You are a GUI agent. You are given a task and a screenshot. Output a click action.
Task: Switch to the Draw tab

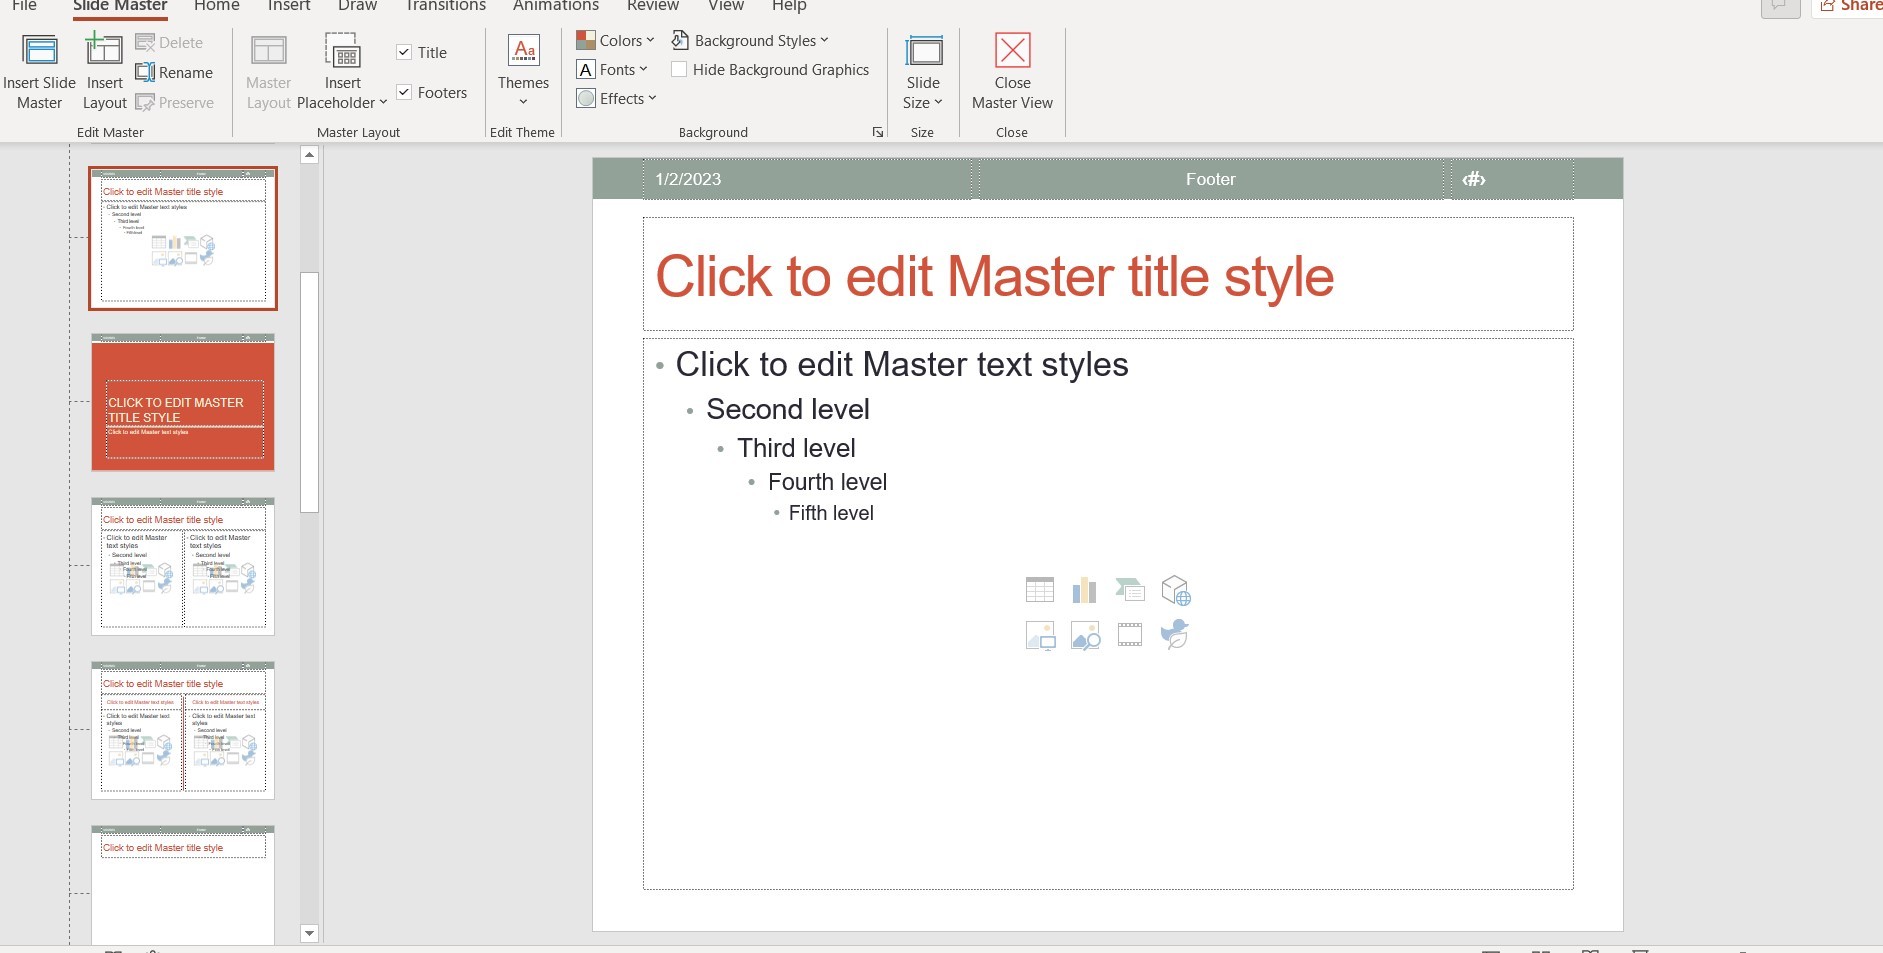357,6
